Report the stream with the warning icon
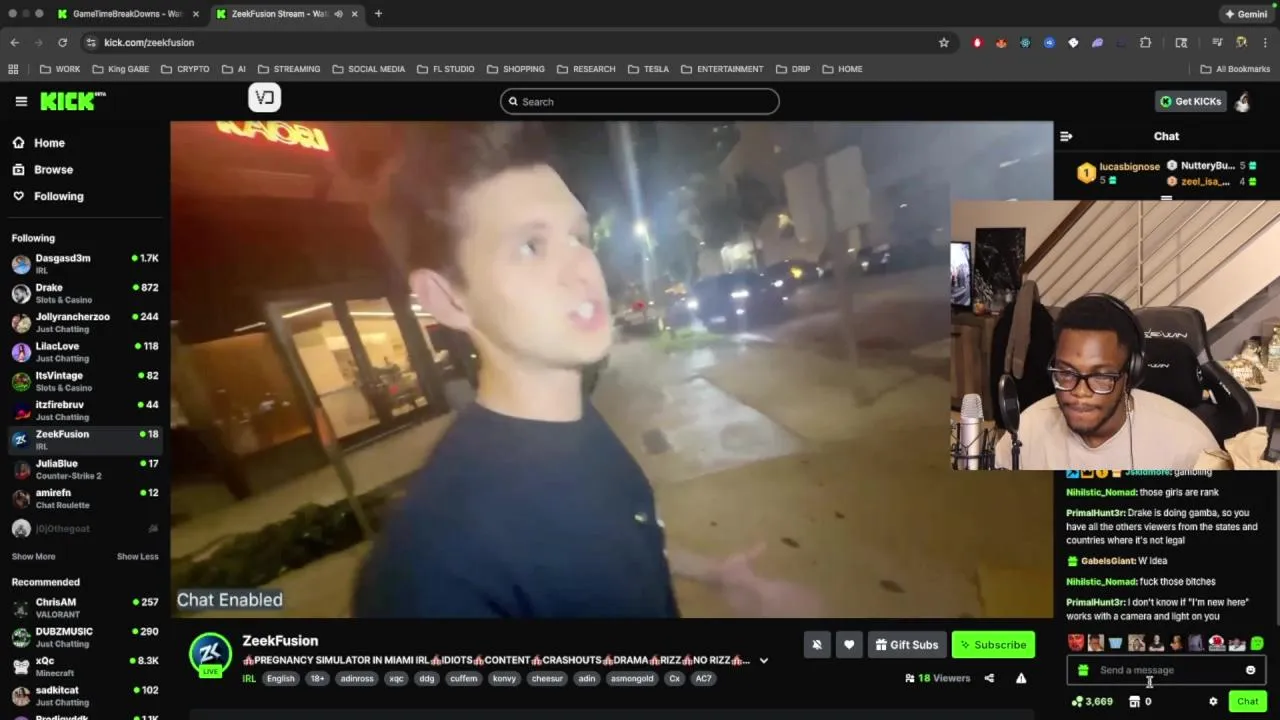The image size is (1280, 720). click(x=1021, y=678)
